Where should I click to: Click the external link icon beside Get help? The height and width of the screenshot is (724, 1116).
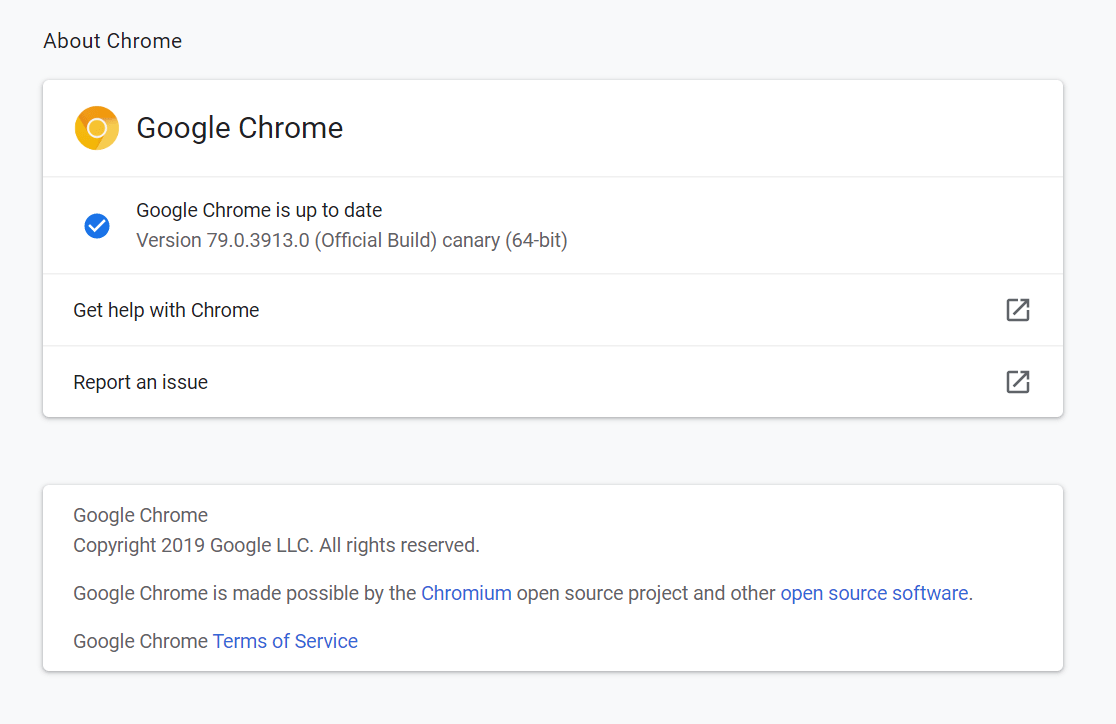coord(1017,310)
